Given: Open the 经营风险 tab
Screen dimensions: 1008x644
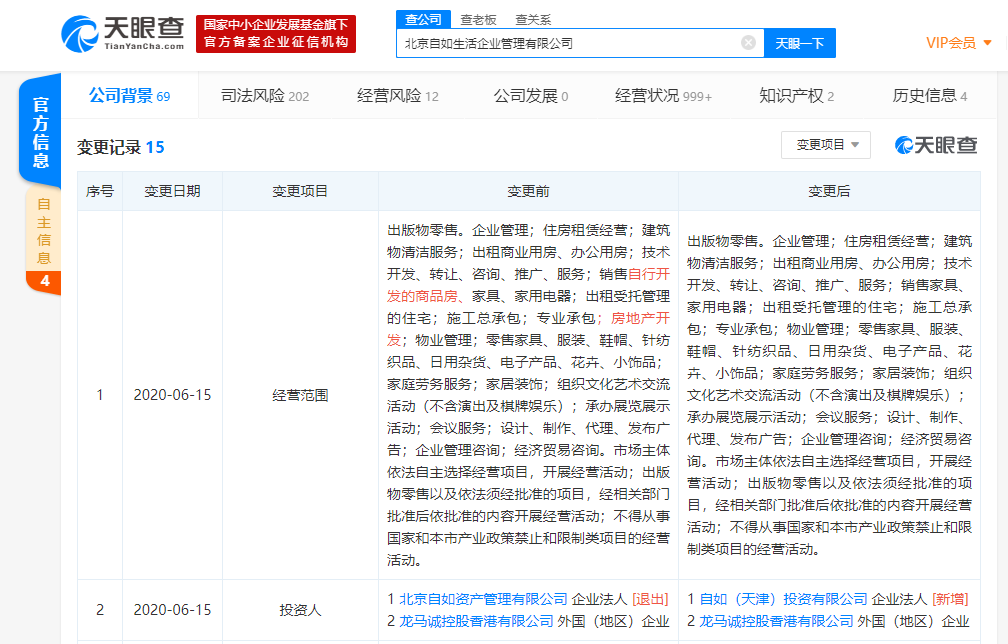Looking at the screenshot, I should [x=398, y=96].
